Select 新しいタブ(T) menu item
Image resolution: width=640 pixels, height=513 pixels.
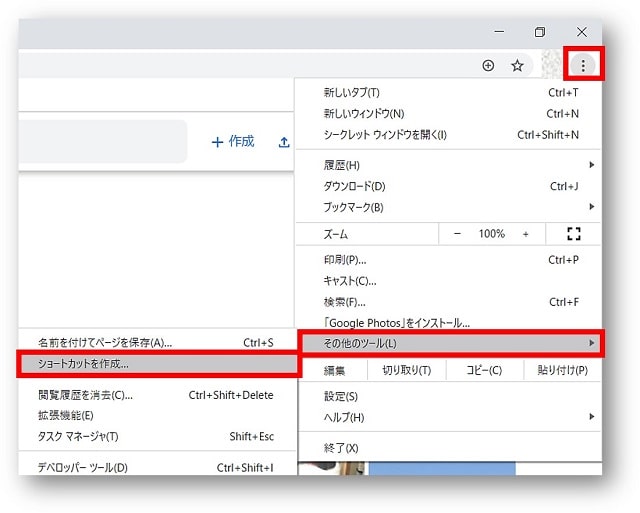click(x=448, y=93)
